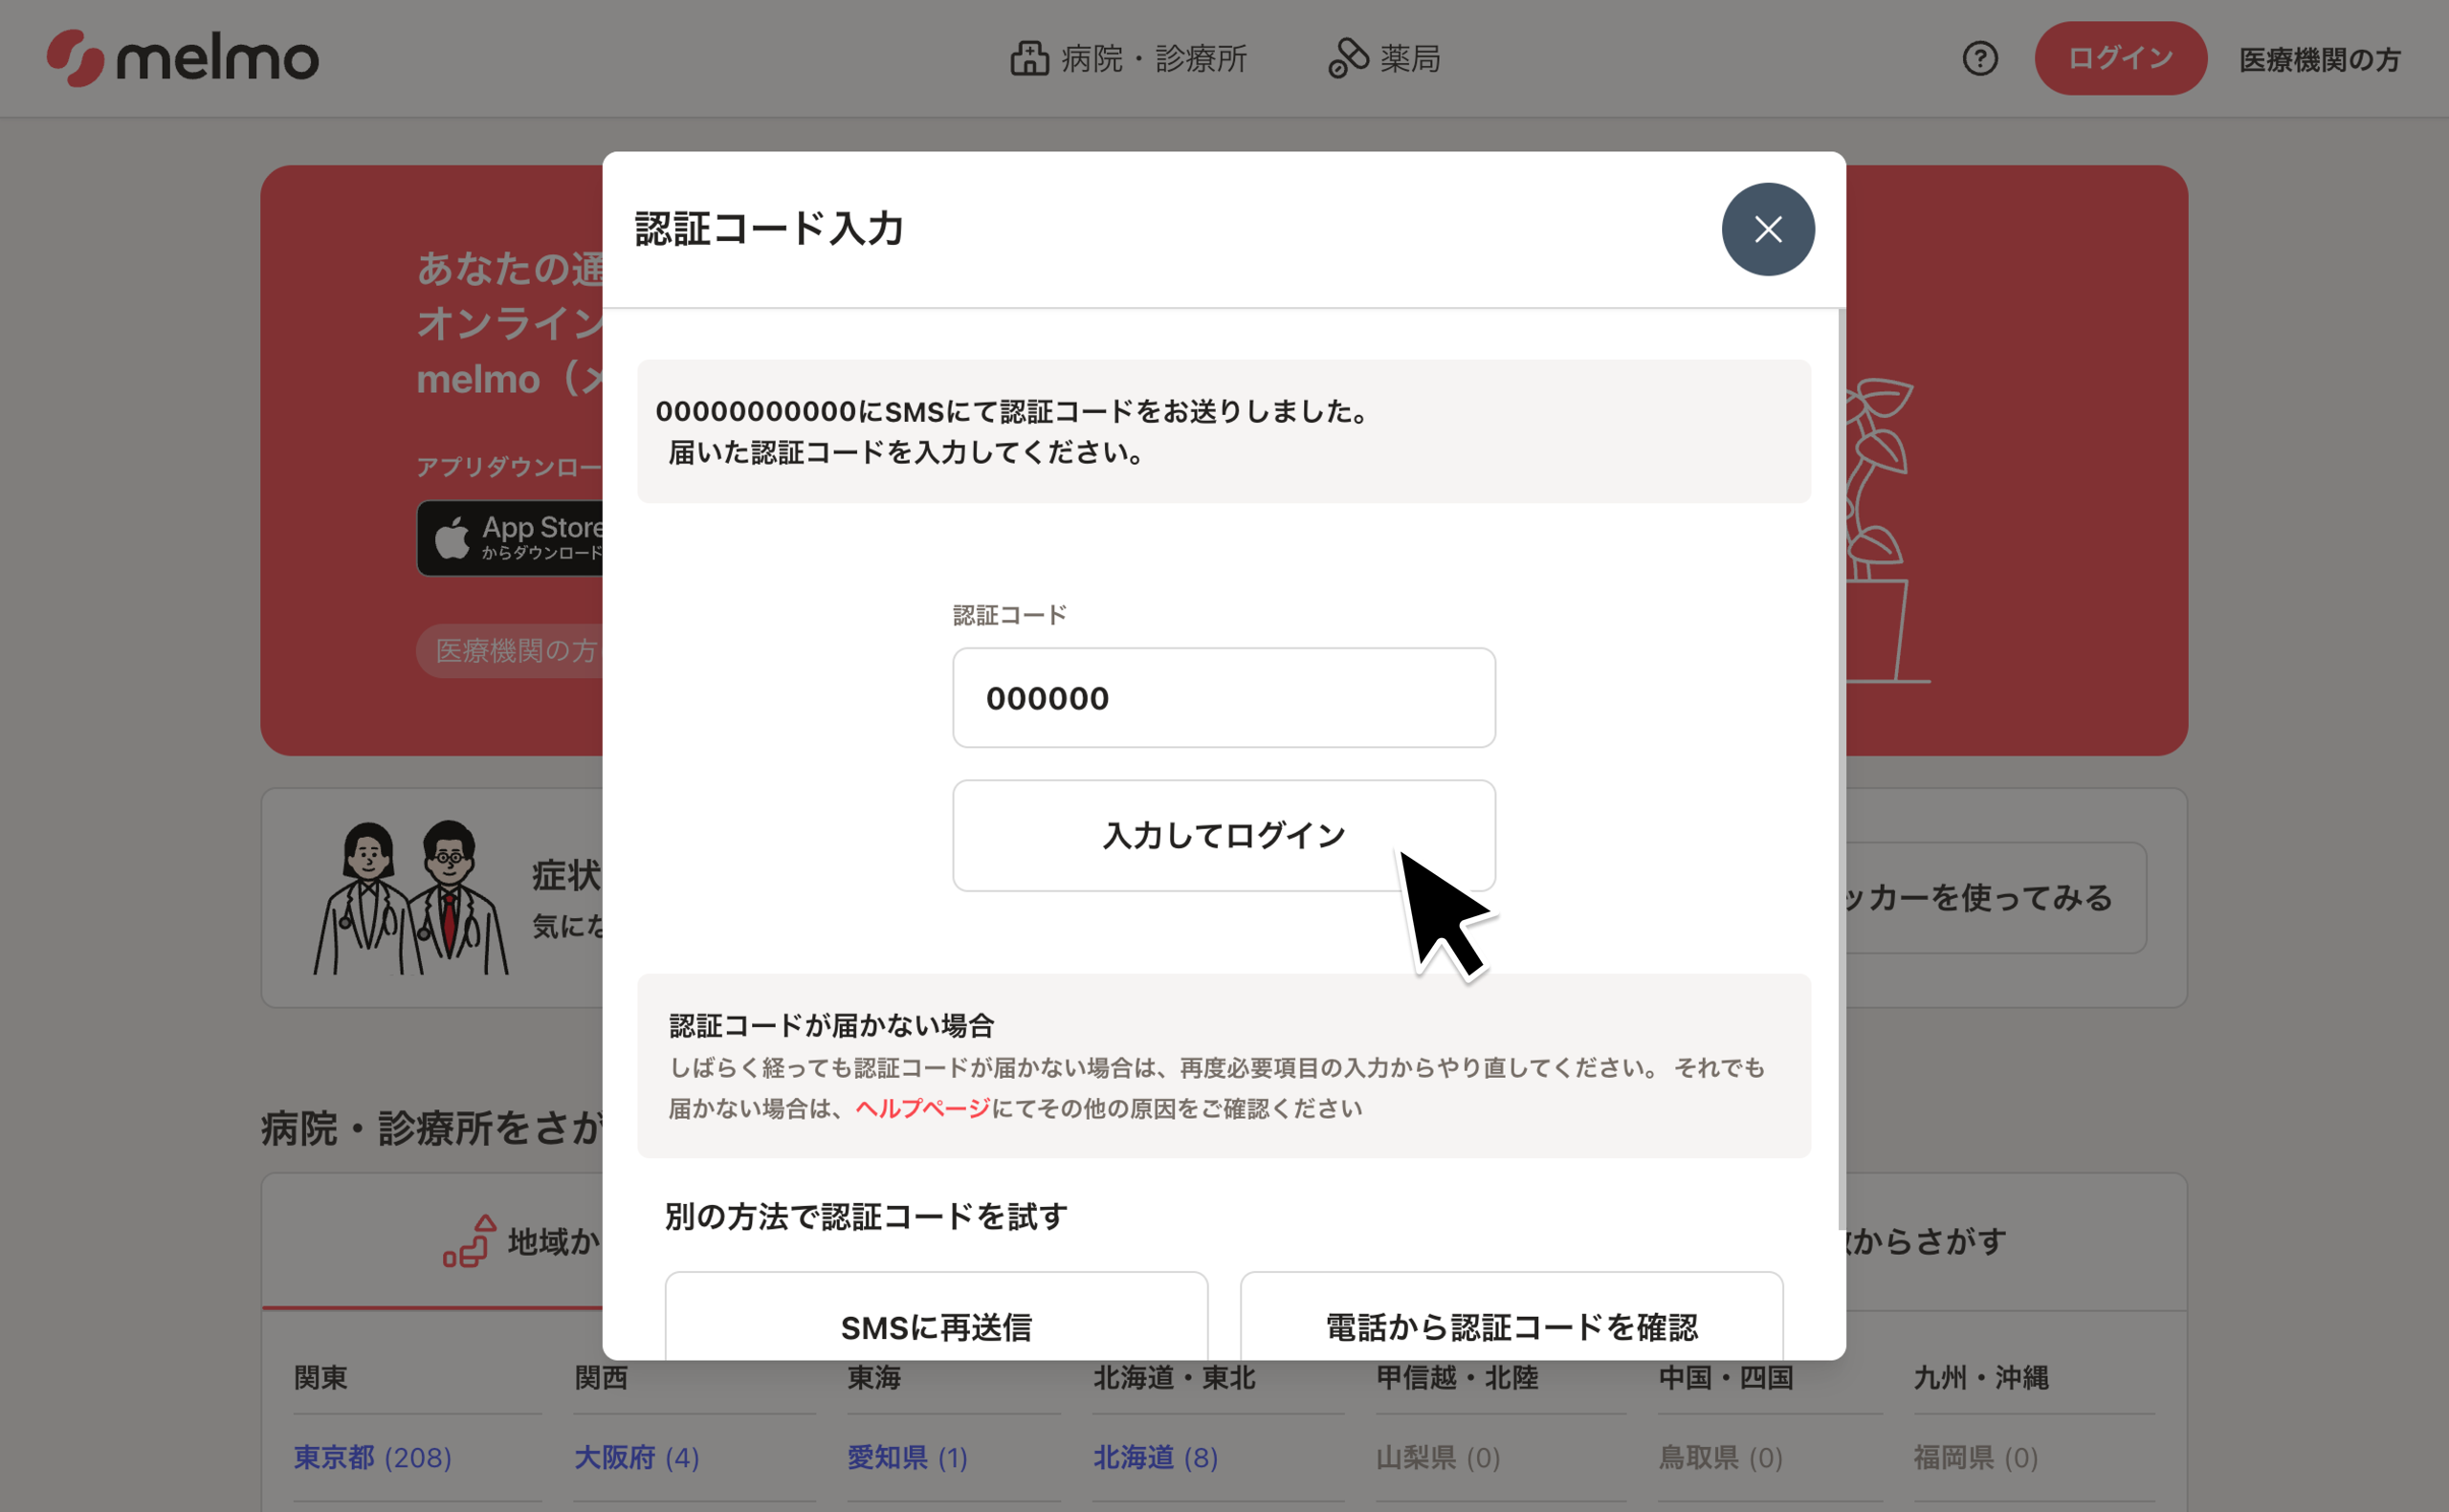2449x1512 pixels.
Task: Close the 認証コード入力 dialog
Action: pos(1767,229)
